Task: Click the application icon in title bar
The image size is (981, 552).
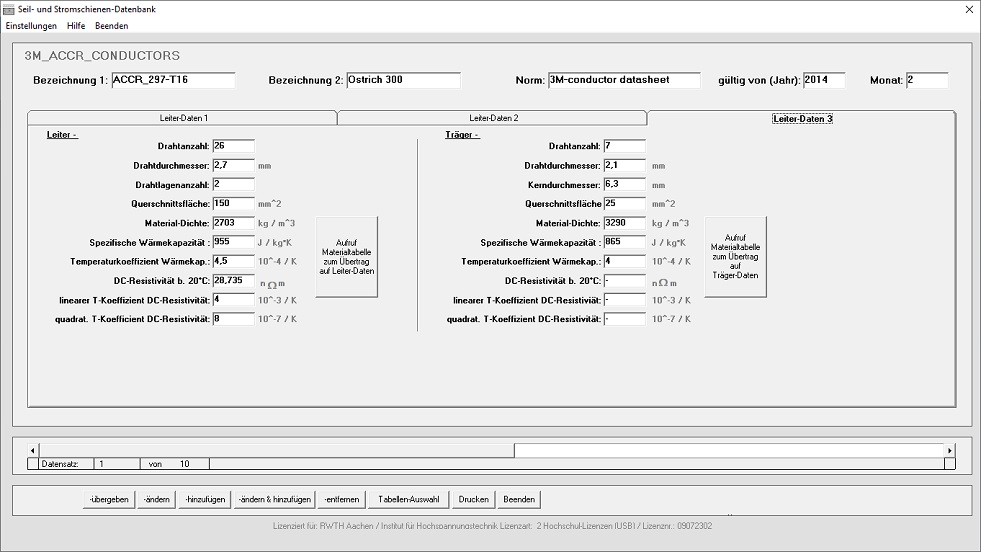Action: coord(10,9)
